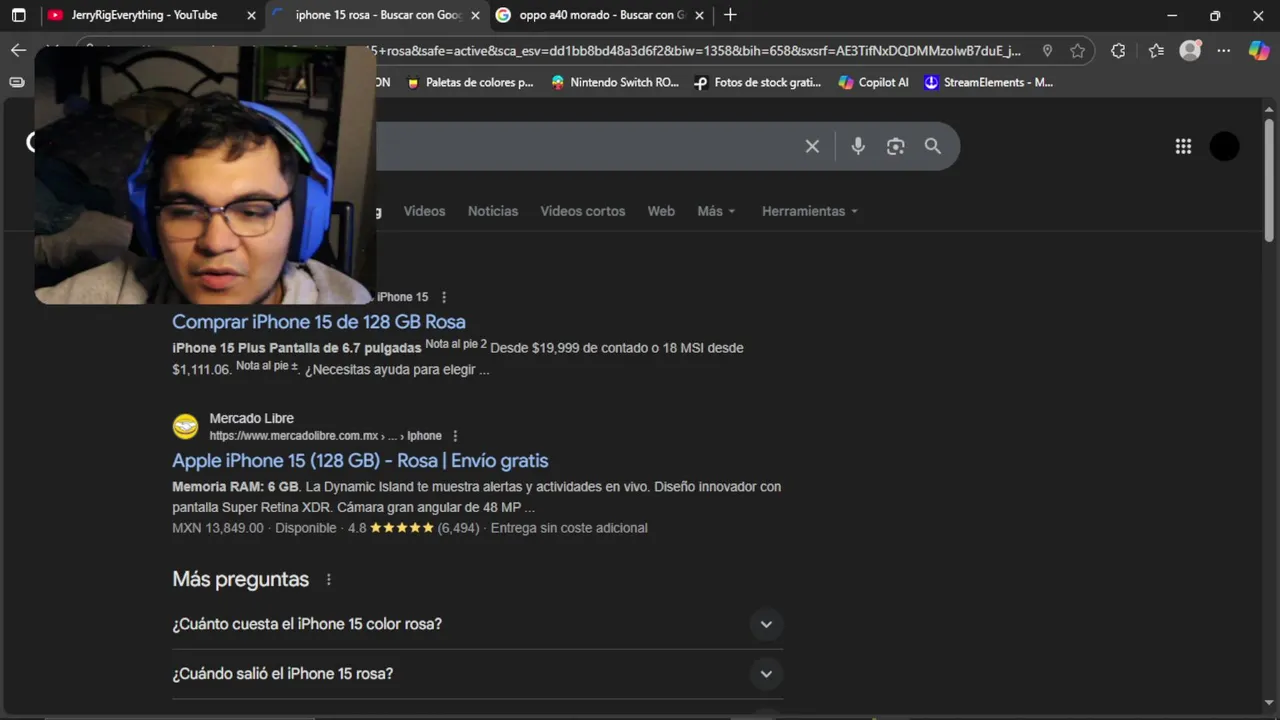This screenshot has width=1280, height=720.
Task: Open the Google apps grid
Action: (1183, 146)
